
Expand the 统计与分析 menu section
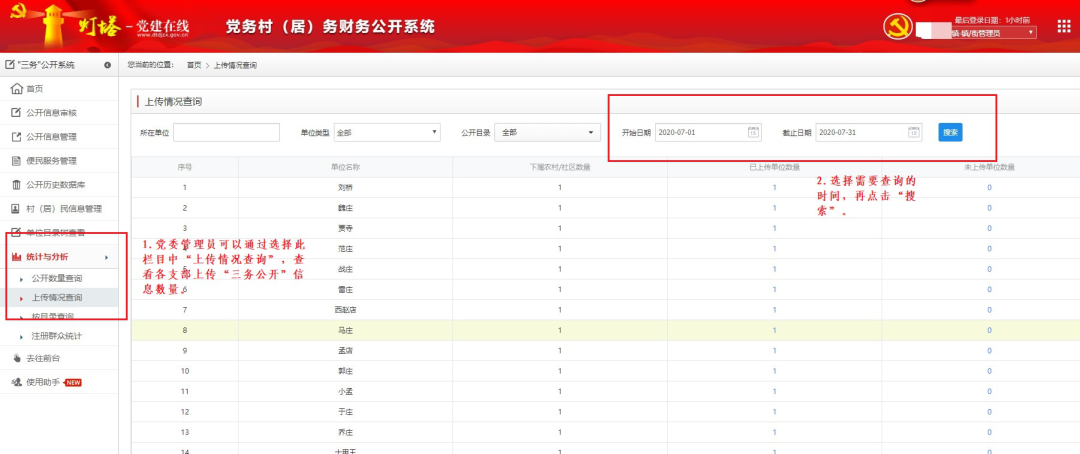coord(60,258)
